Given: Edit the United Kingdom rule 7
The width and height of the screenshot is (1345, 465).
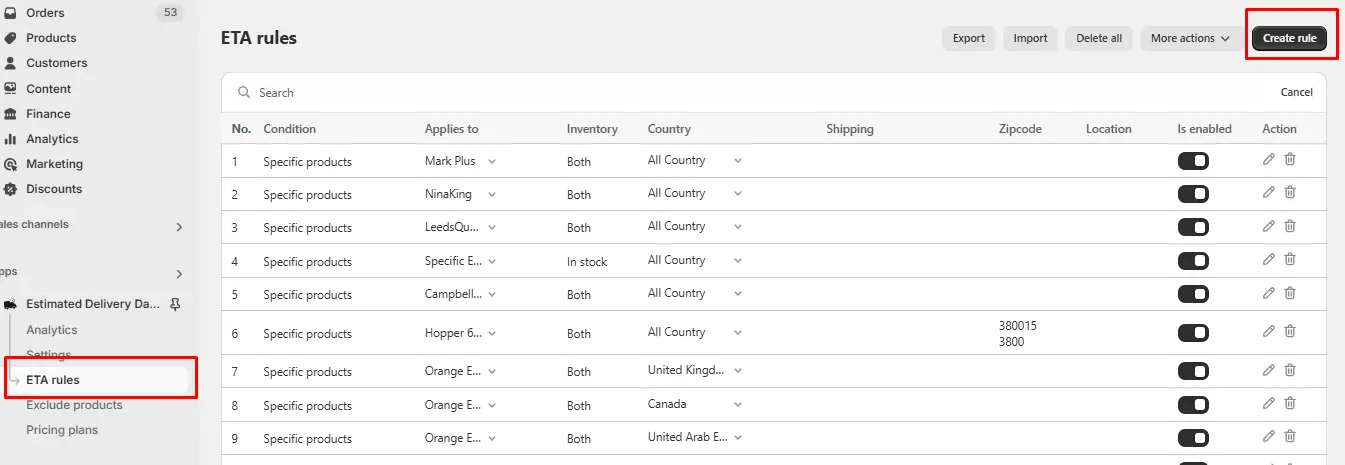Looking at the screenshot, I should click(1269, 370).
